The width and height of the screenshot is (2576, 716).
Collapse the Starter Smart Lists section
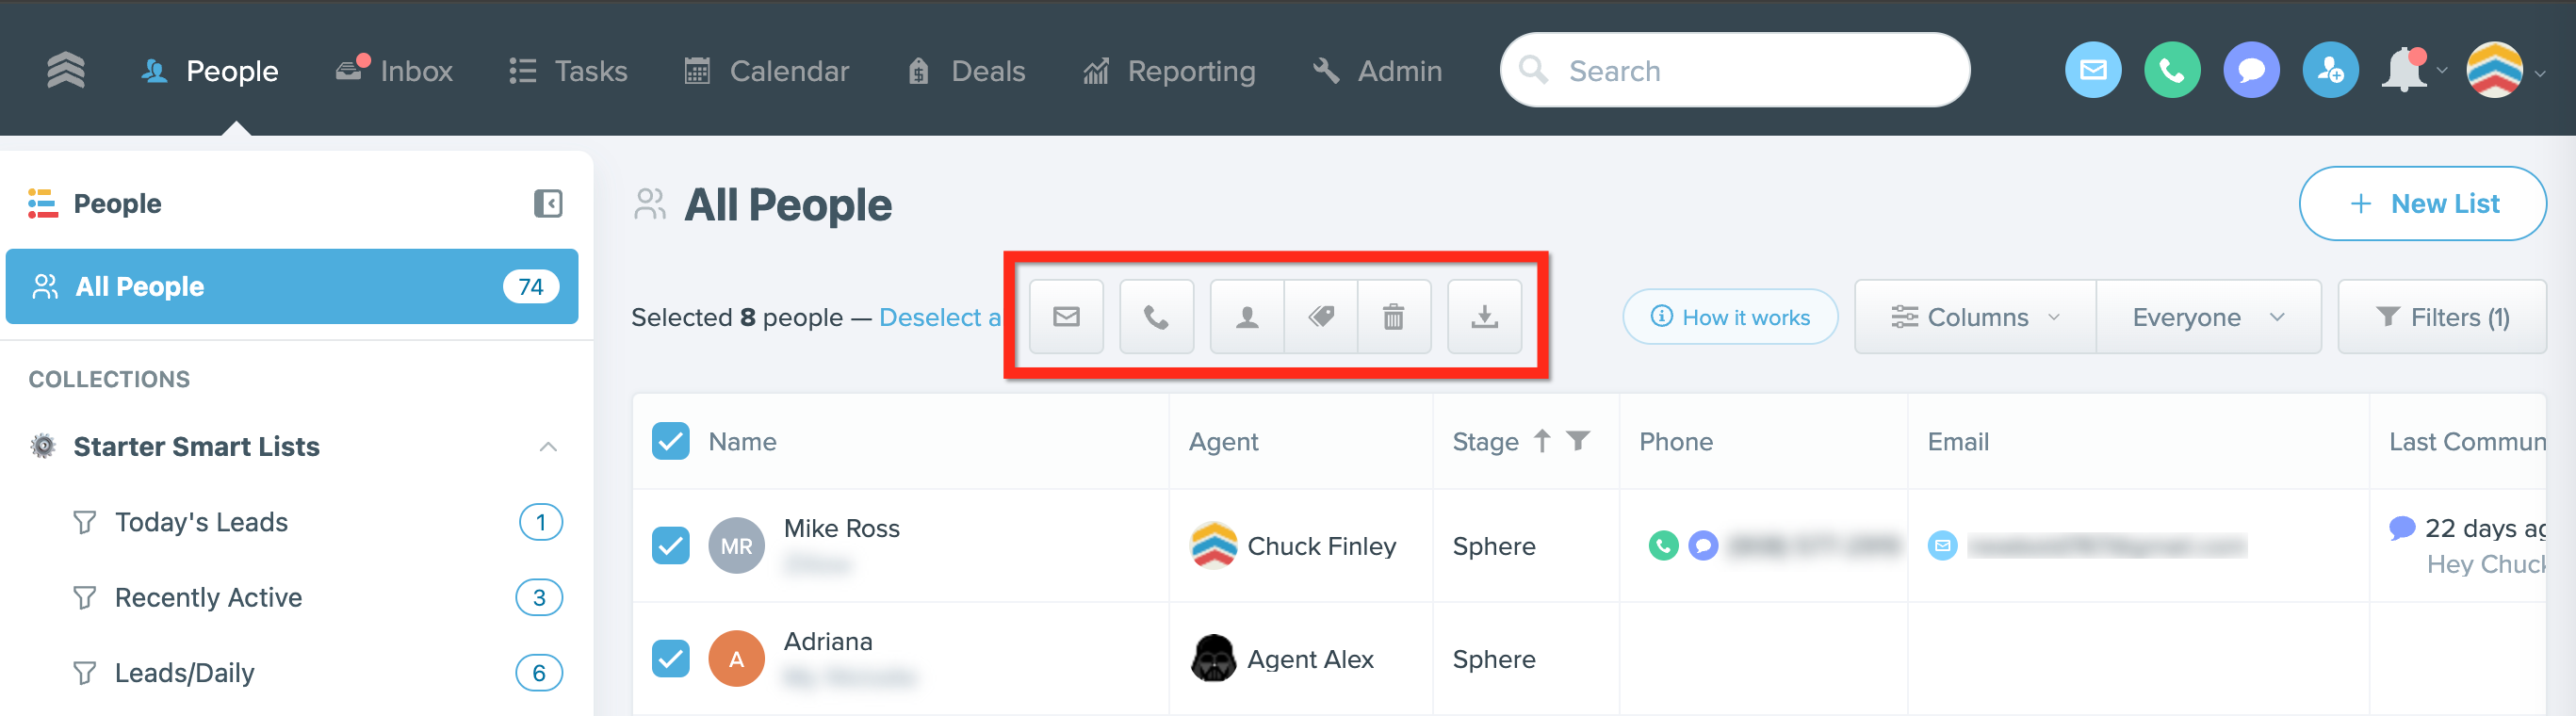pyautogui.click(x=548, y=447)
